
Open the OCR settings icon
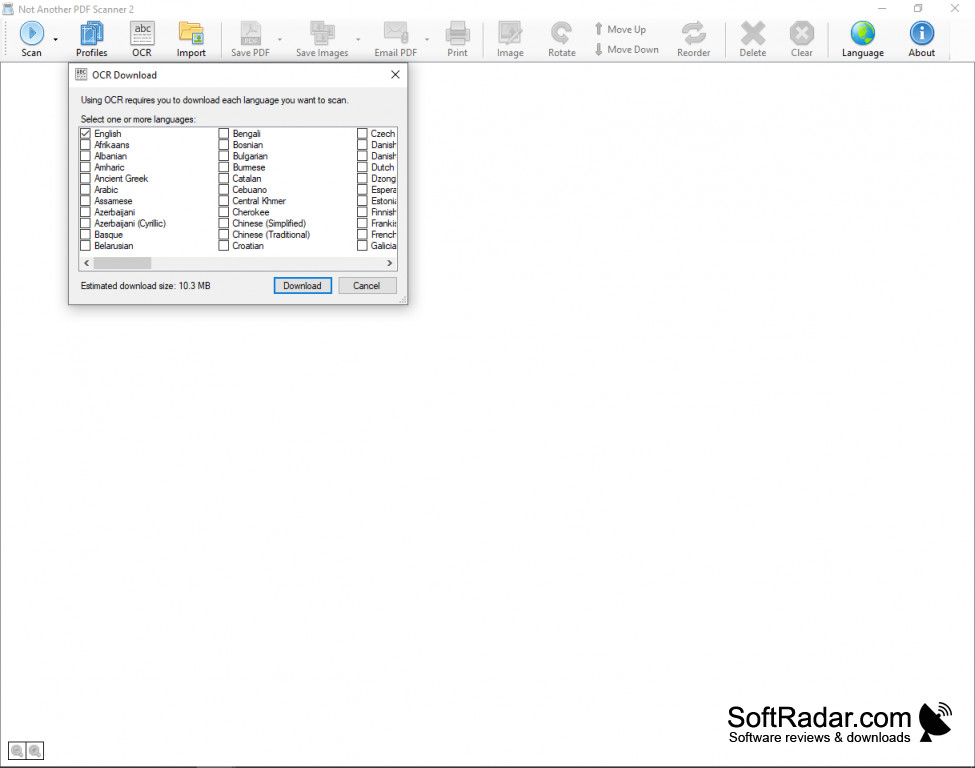click(142, 39)
